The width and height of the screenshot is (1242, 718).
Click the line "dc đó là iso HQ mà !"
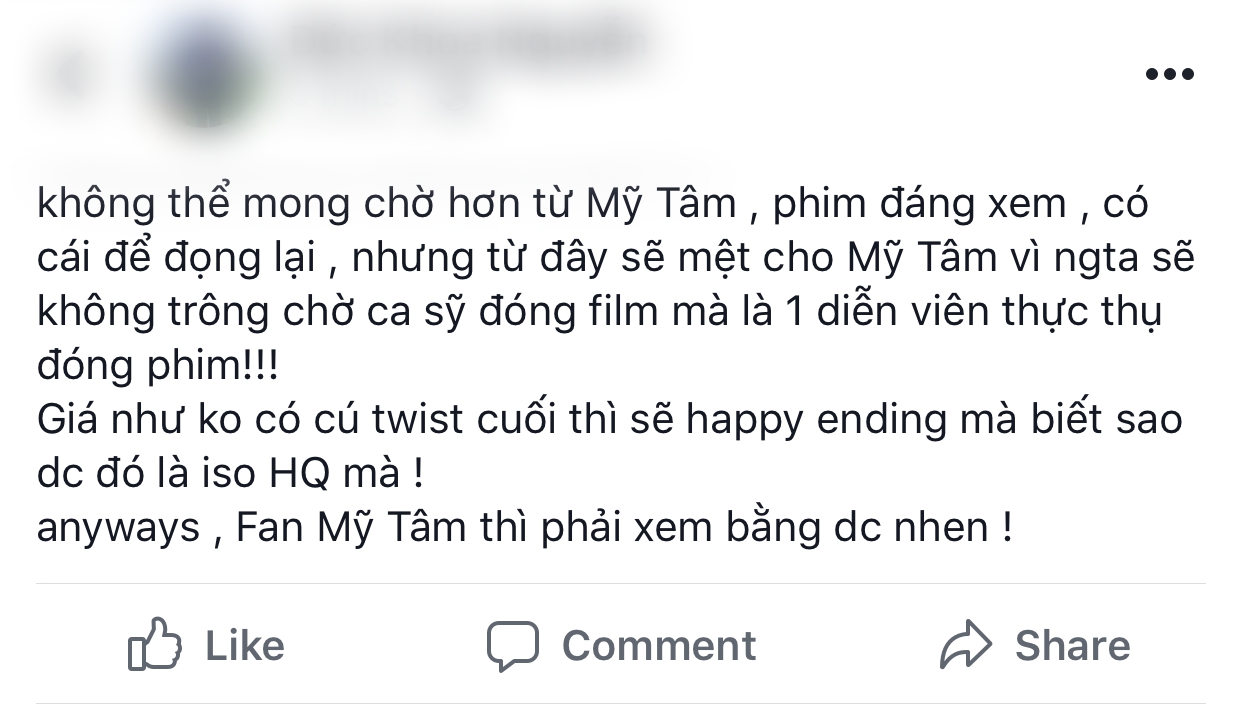click(230, 474)
